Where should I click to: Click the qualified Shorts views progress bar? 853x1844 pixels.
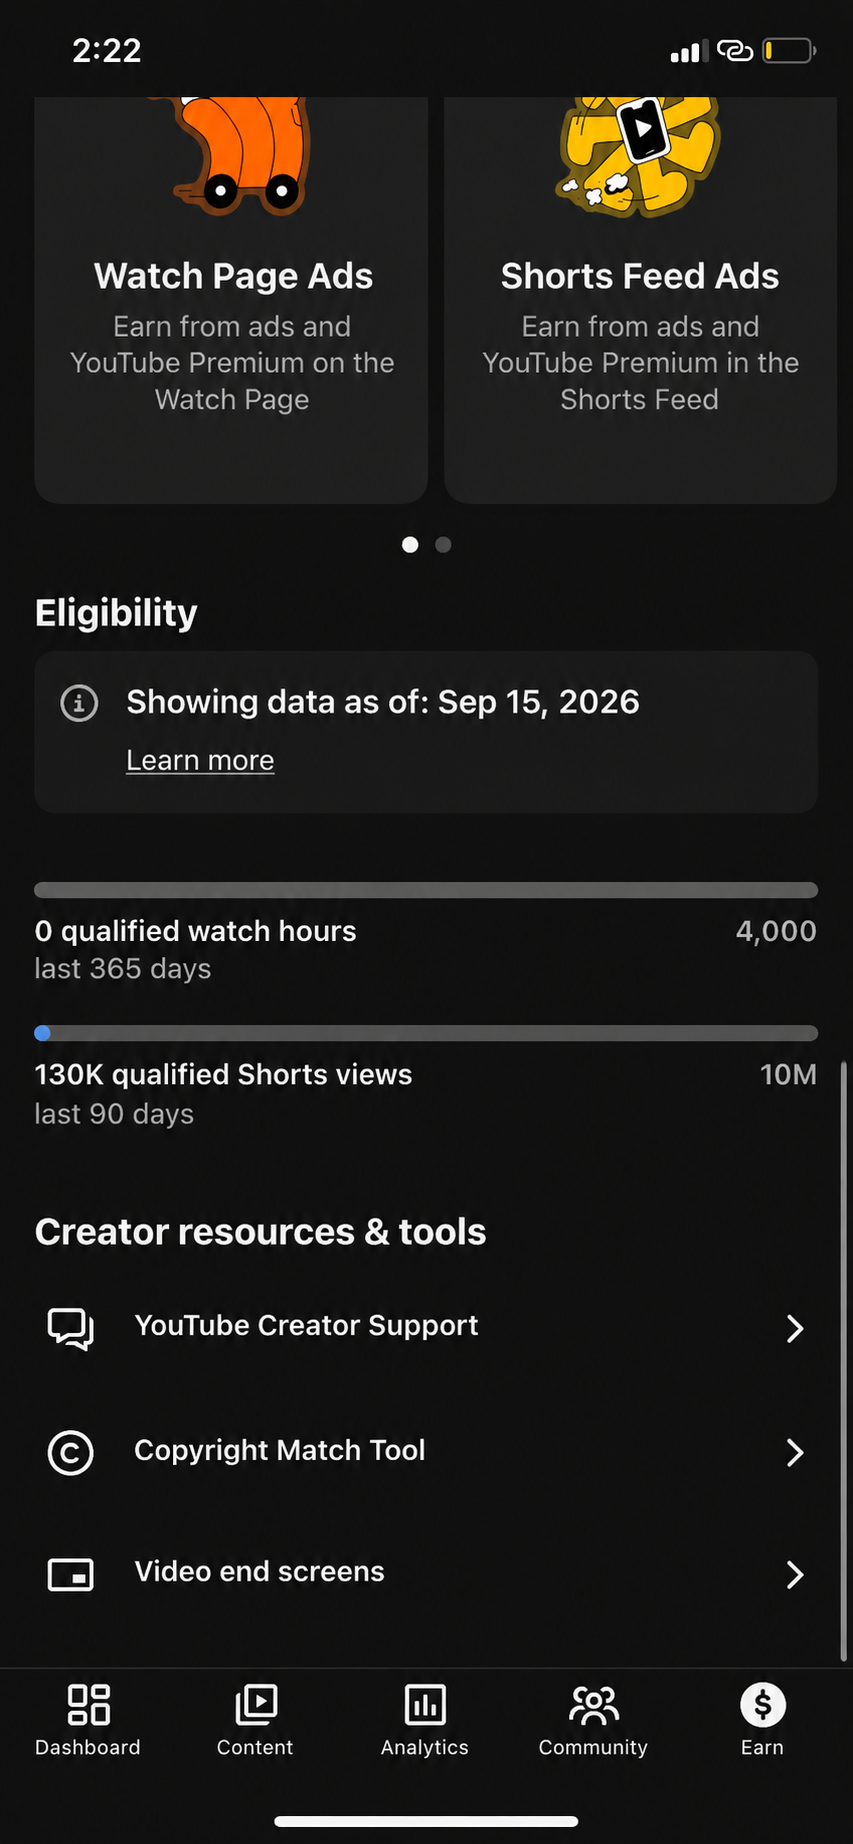[426, 1033]
